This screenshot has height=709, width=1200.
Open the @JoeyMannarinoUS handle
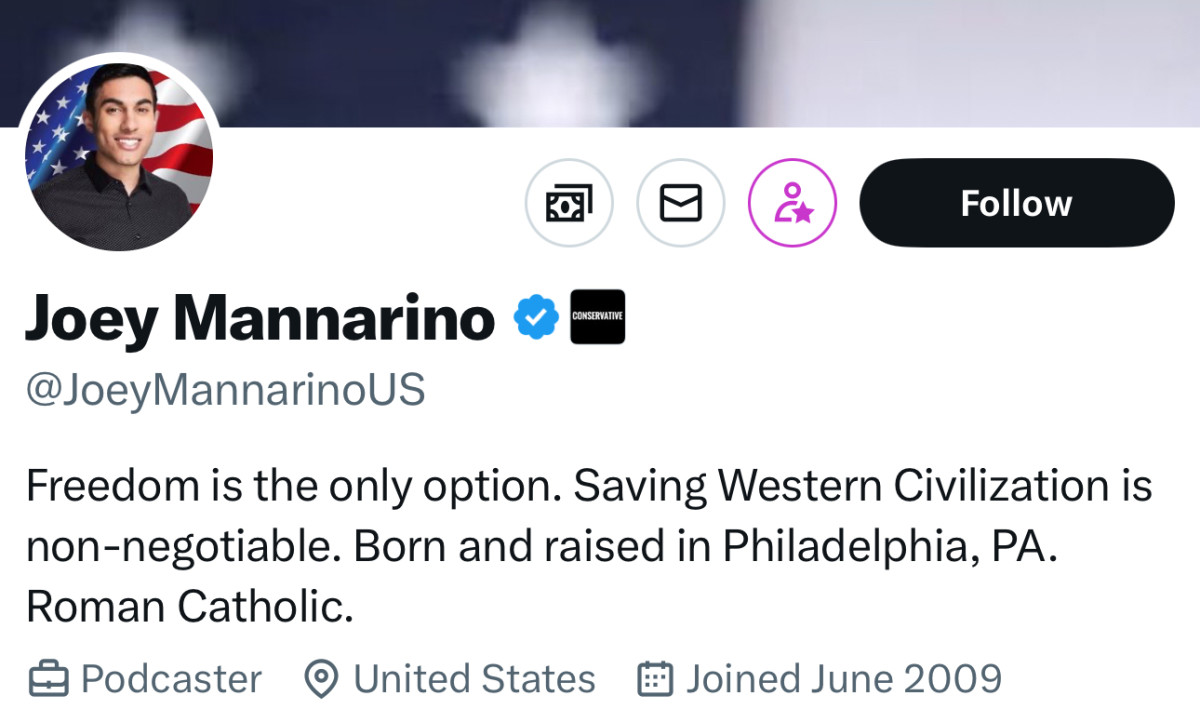[225, 389]
